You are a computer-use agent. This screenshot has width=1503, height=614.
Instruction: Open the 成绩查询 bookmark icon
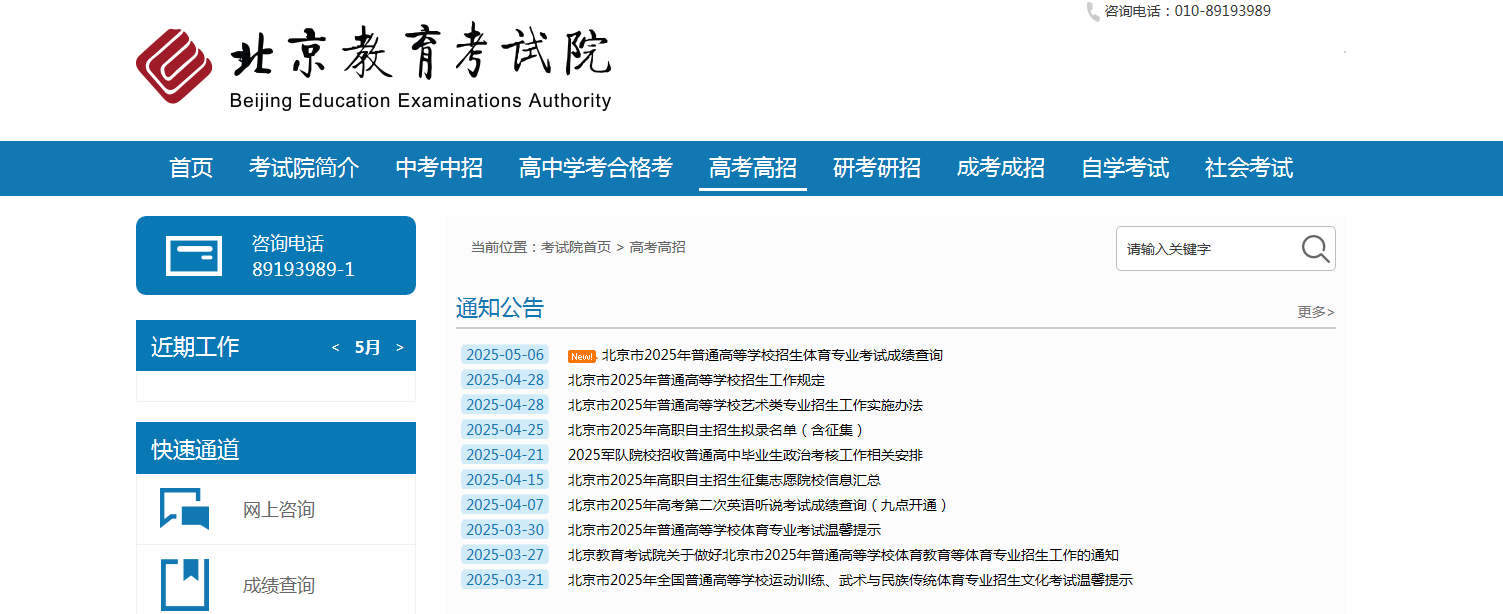coord(185,585)
